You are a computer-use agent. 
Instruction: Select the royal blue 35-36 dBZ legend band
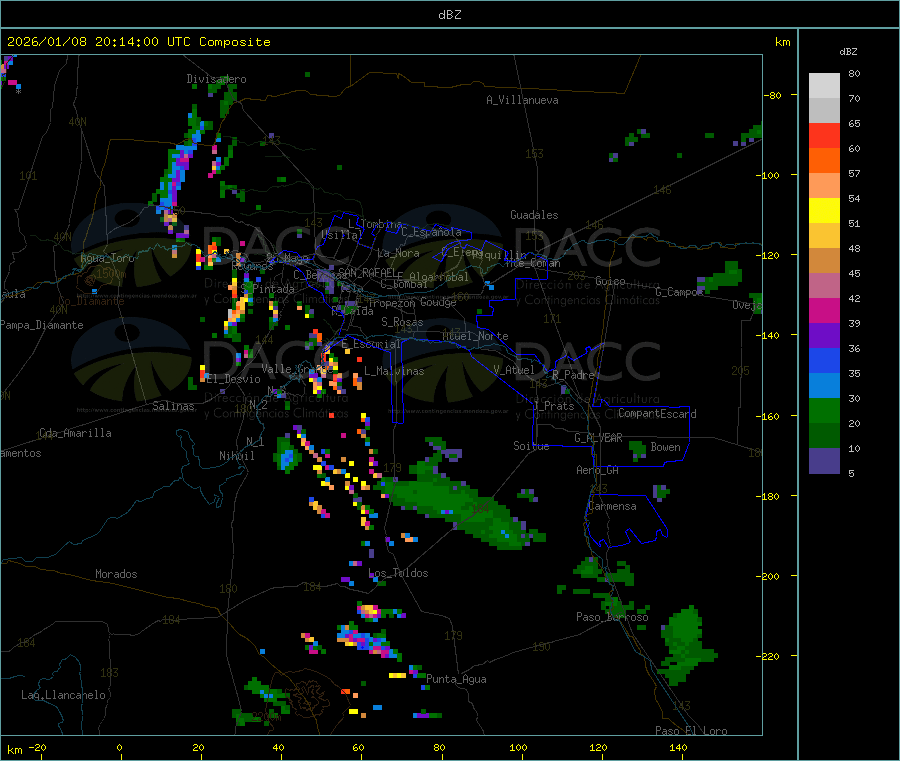(824, 360)
